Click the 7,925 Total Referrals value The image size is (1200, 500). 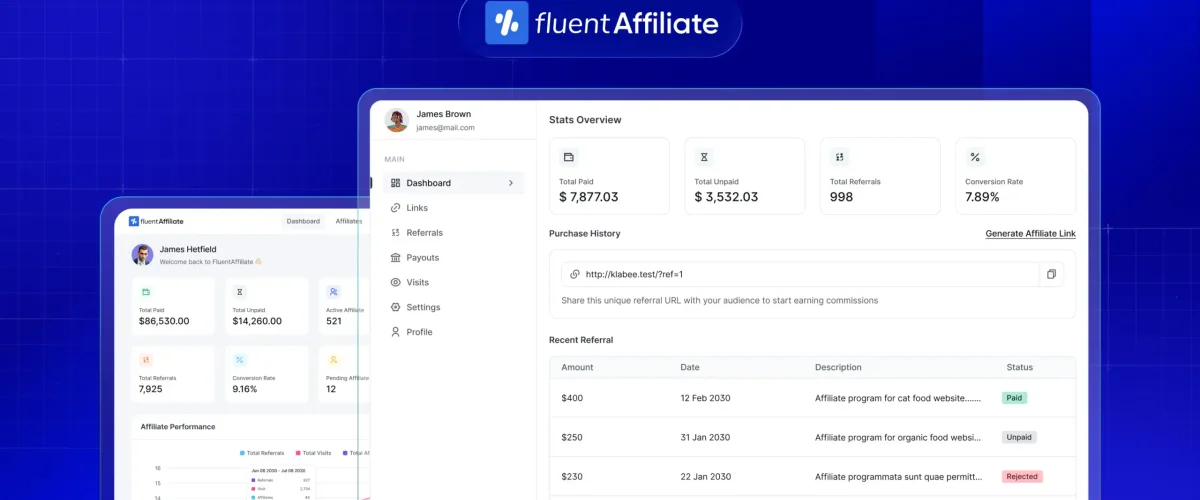(x=151, y=389)
